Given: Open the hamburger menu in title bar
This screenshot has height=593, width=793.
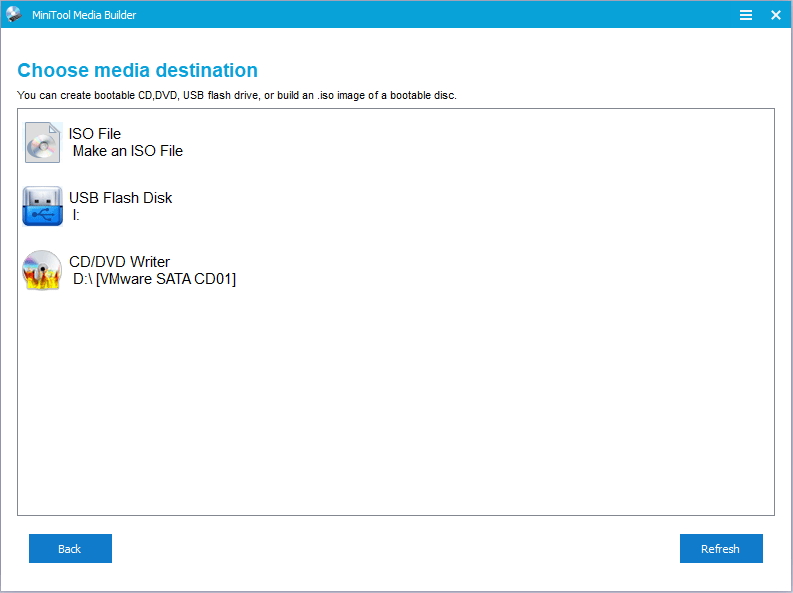Looking at the screenshot, I should coord(746,15).
